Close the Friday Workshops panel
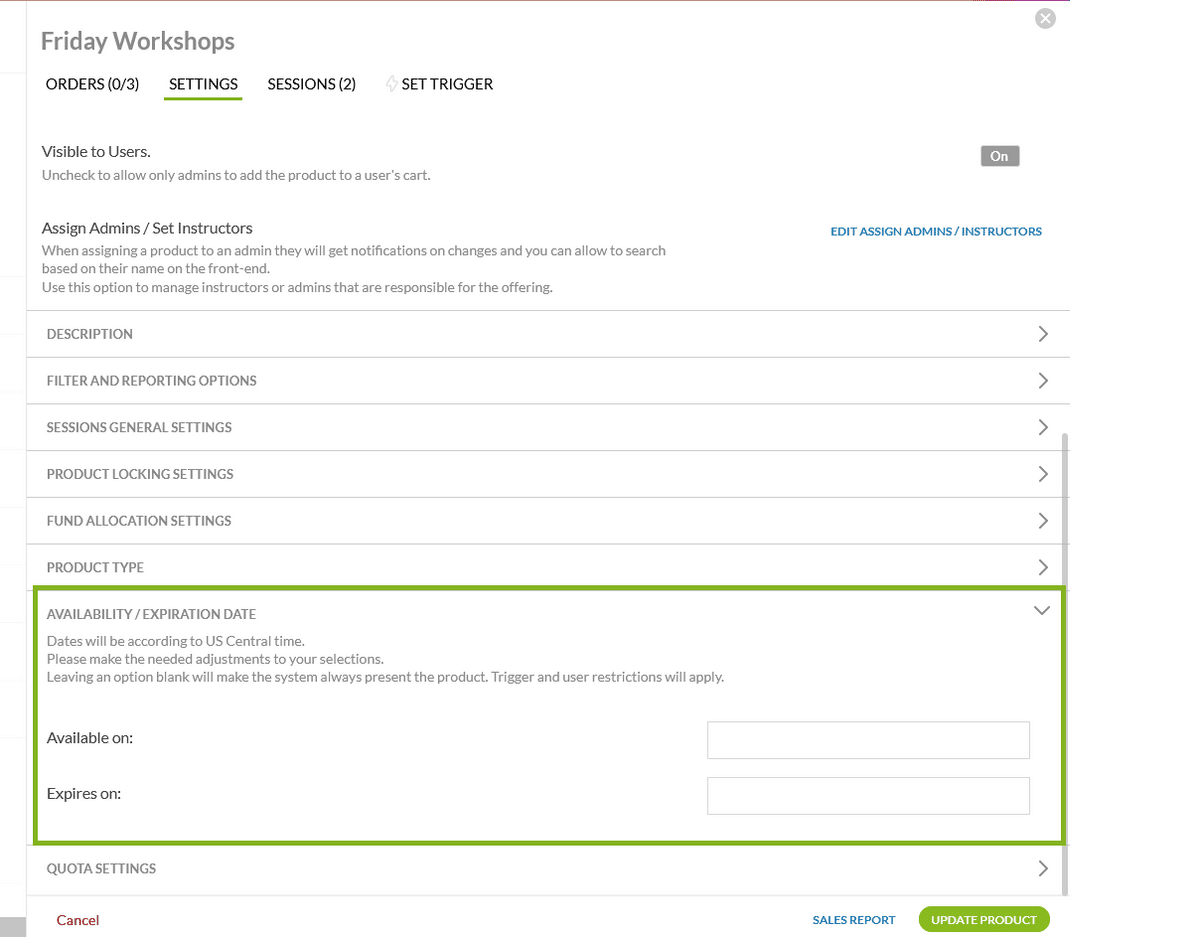The image size is (1200, 937). click(1045, 18)
